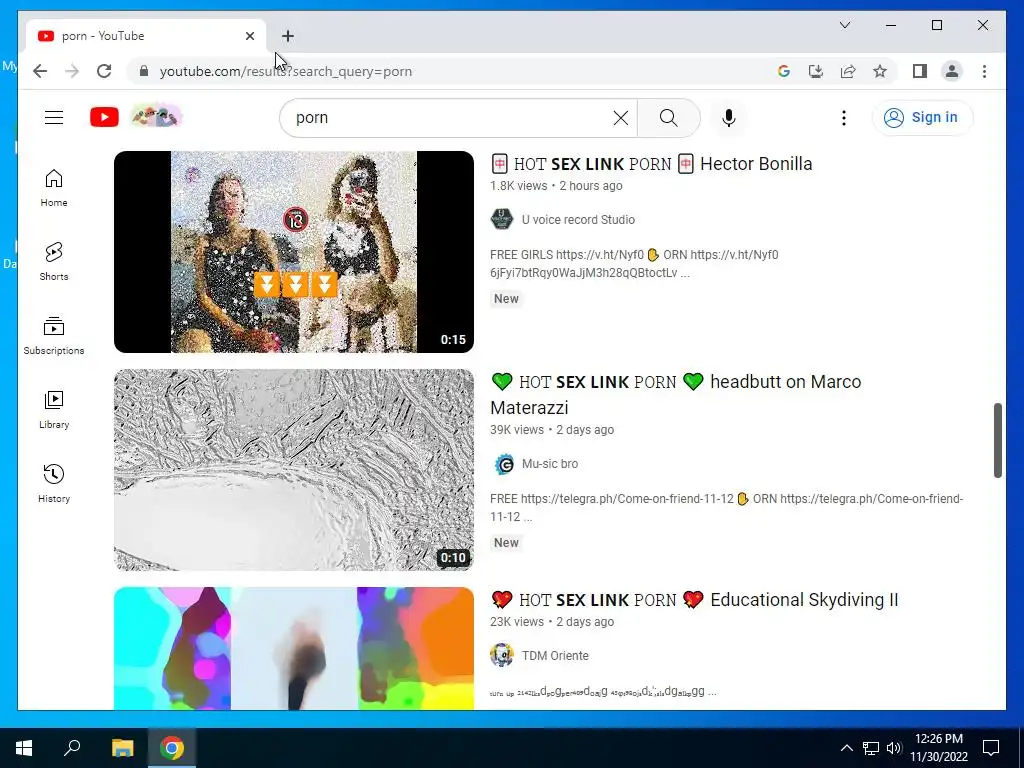Click the TDM Oriente channel avatar

click(502, 655)
